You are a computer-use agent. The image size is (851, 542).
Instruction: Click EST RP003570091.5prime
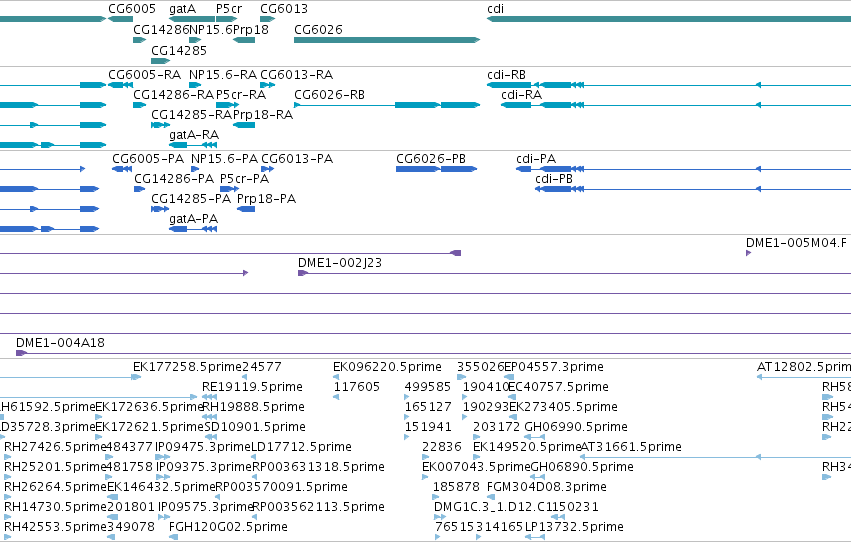click(x=281, y=488)
